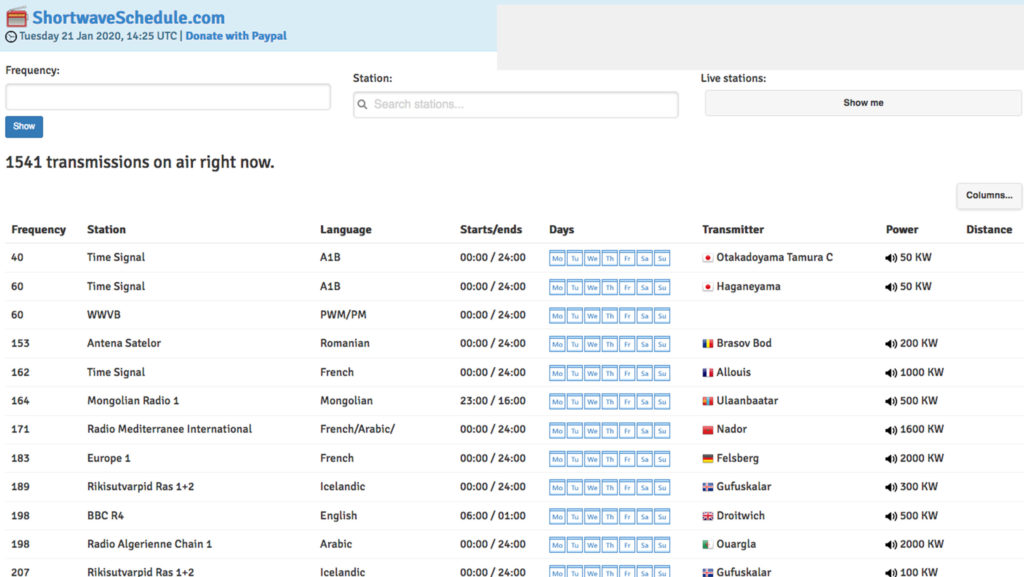
Task: Sort by Frequency column header
Action: coord(39,230)
